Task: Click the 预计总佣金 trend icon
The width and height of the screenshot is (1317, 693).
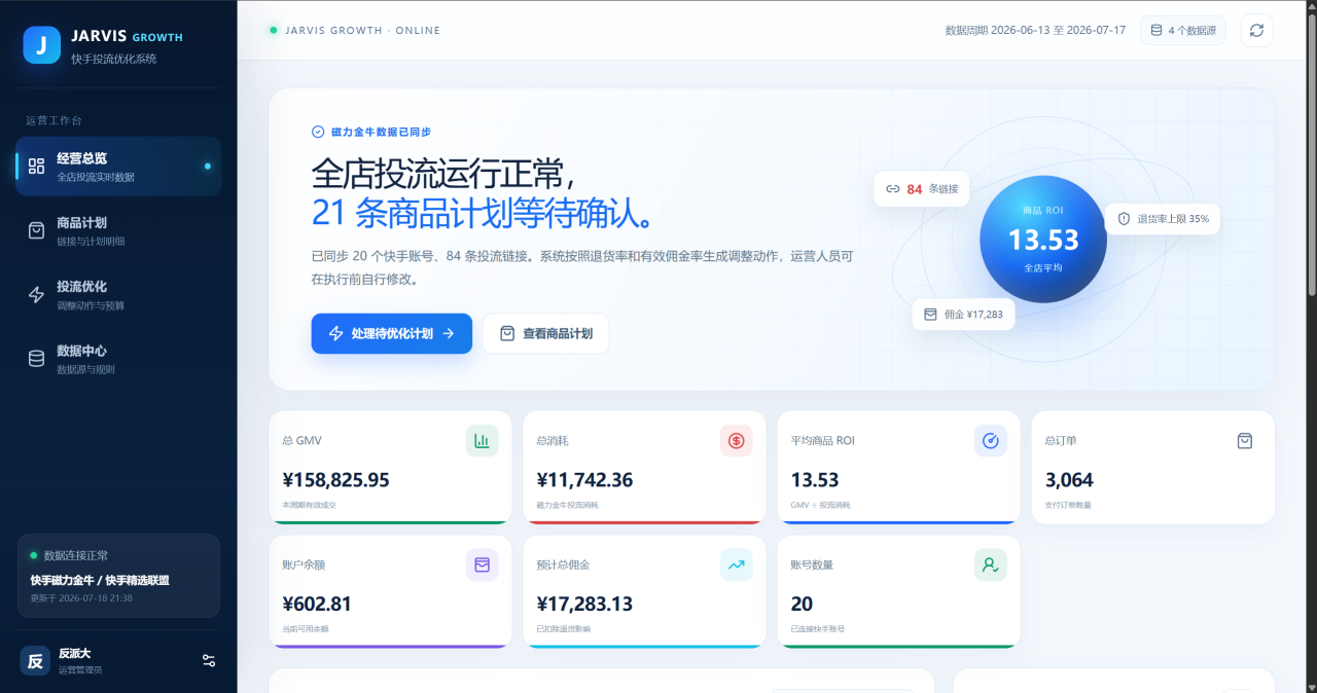Action: tap(736, 564)
